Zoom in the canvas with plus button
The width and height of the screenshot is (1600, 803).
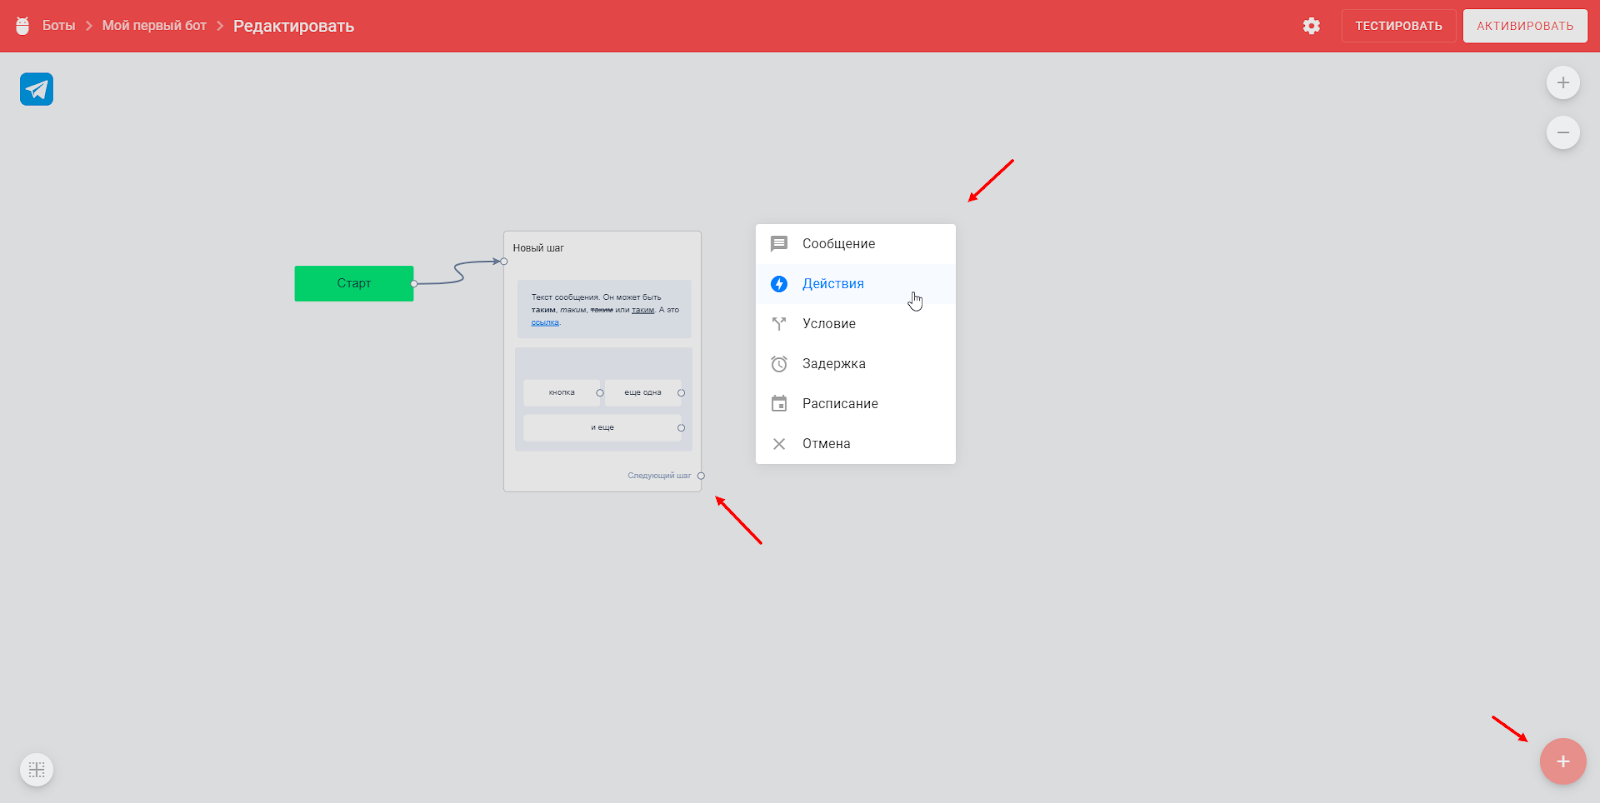[x=1562, y=83]
